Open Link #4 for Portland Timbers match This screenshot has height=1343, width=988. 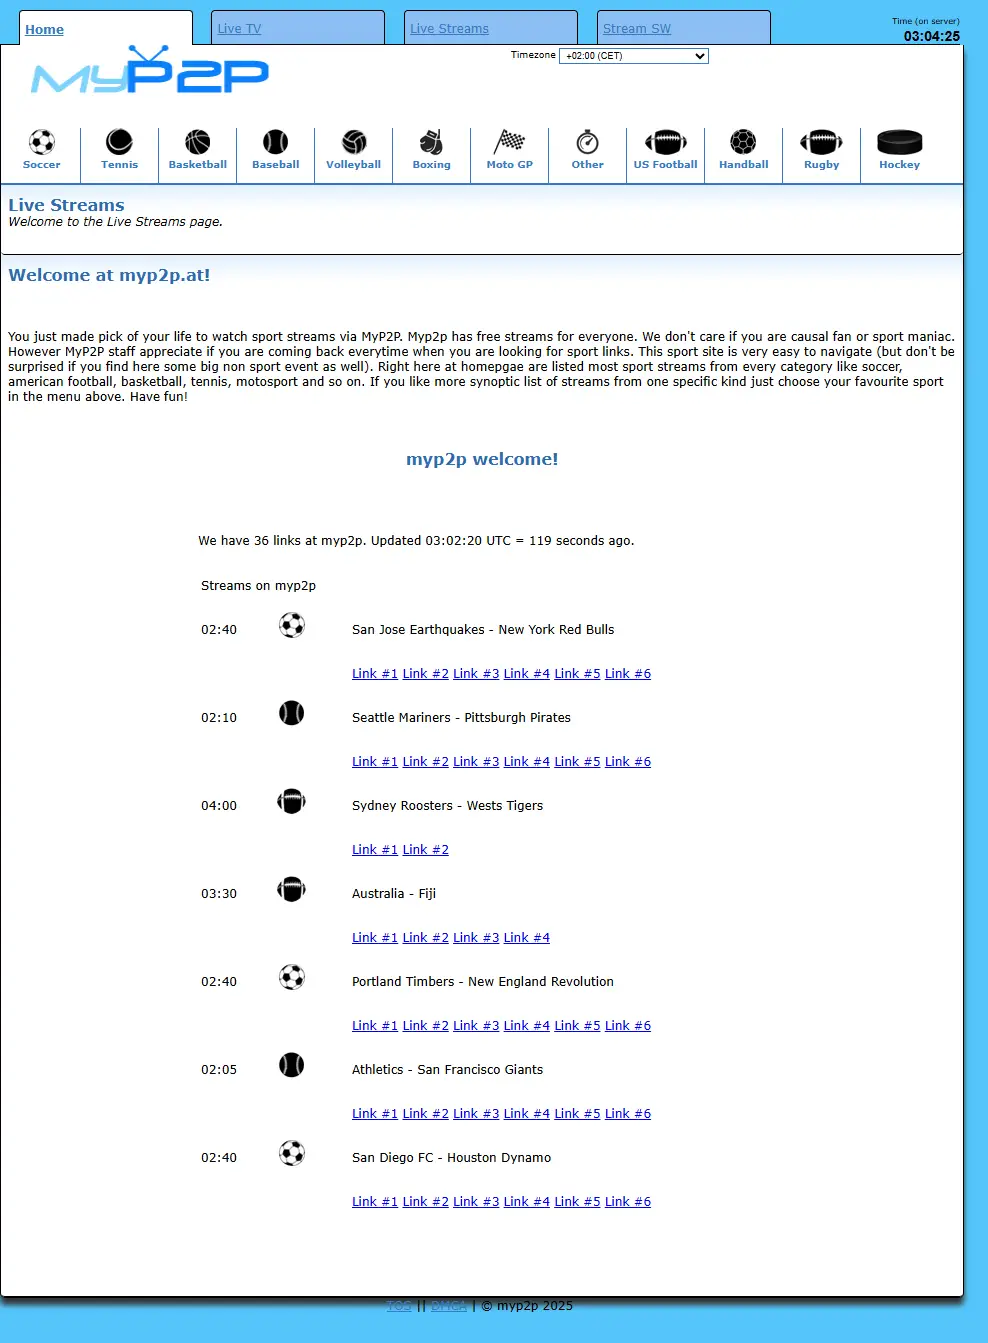(x=527, y=1026)
